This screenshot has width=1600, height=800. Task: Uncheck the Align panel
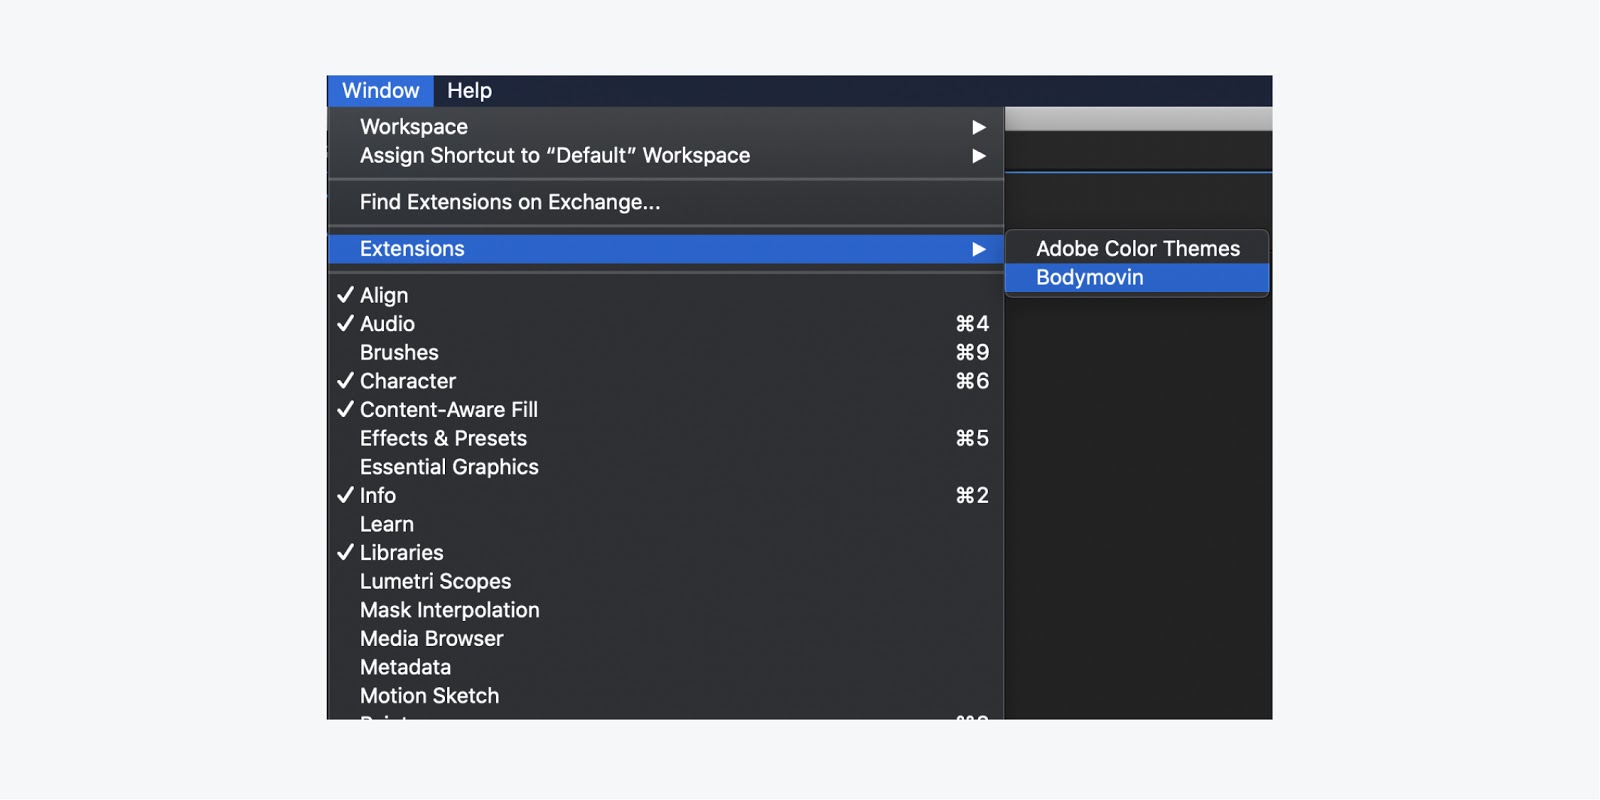384,295
